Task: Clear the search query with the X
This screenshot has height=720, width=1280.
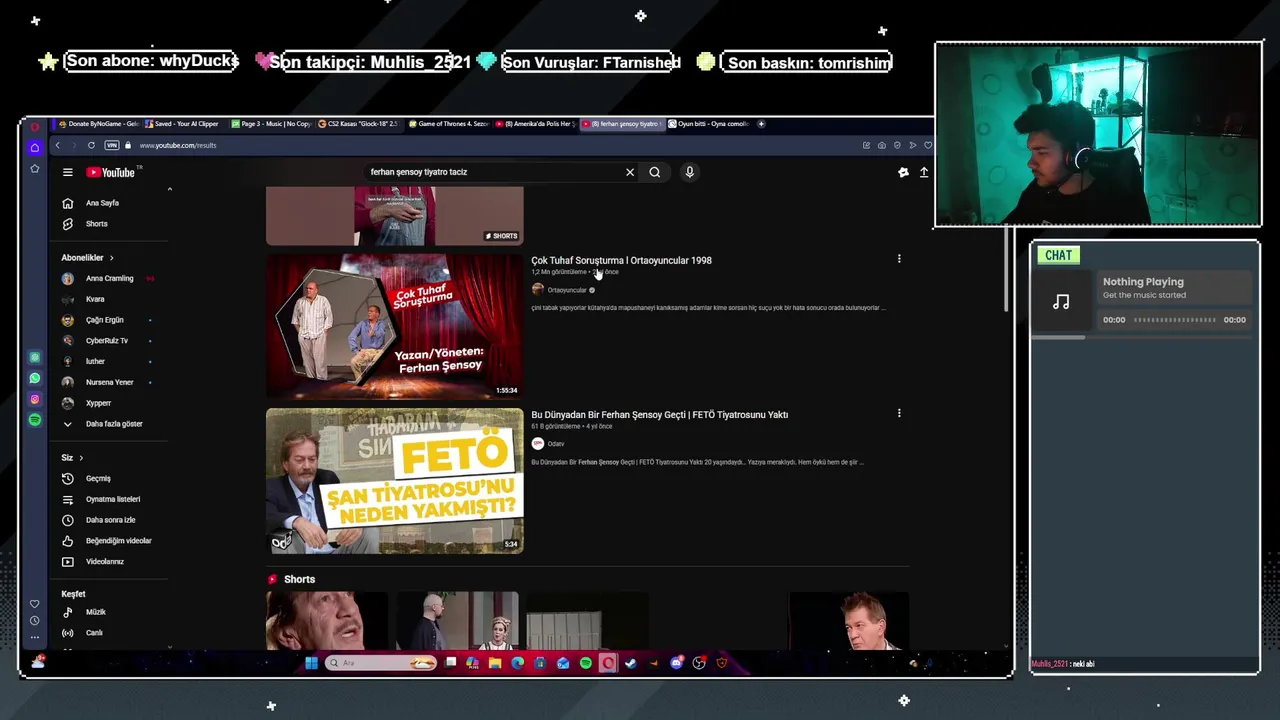Action: (630, 172)
